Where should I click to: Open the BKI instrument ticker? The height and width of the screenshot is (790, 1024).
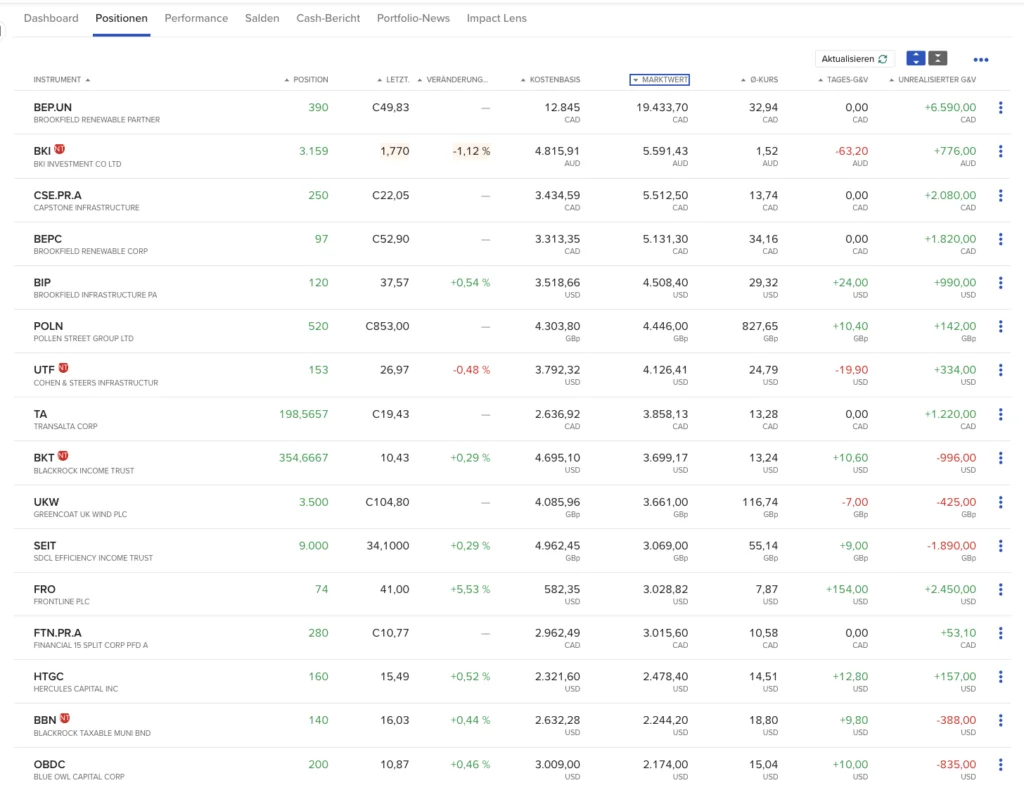(42, 151)
